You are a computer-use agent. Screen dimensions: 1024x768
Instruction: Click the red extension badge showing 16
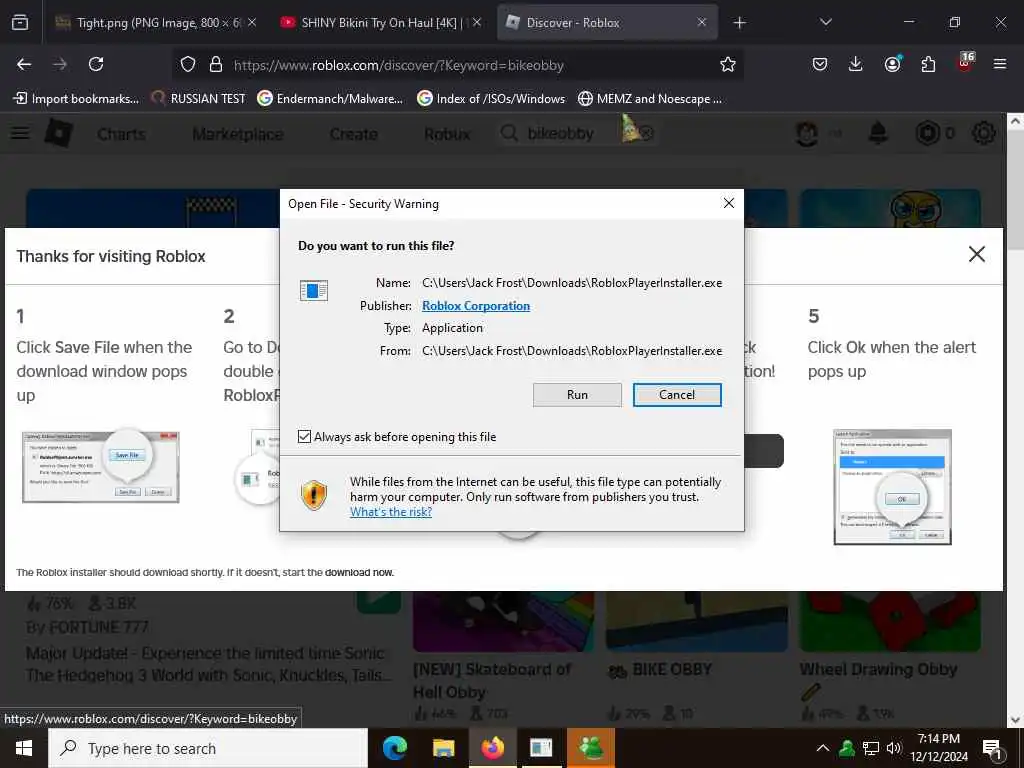[x=965, y=61]
